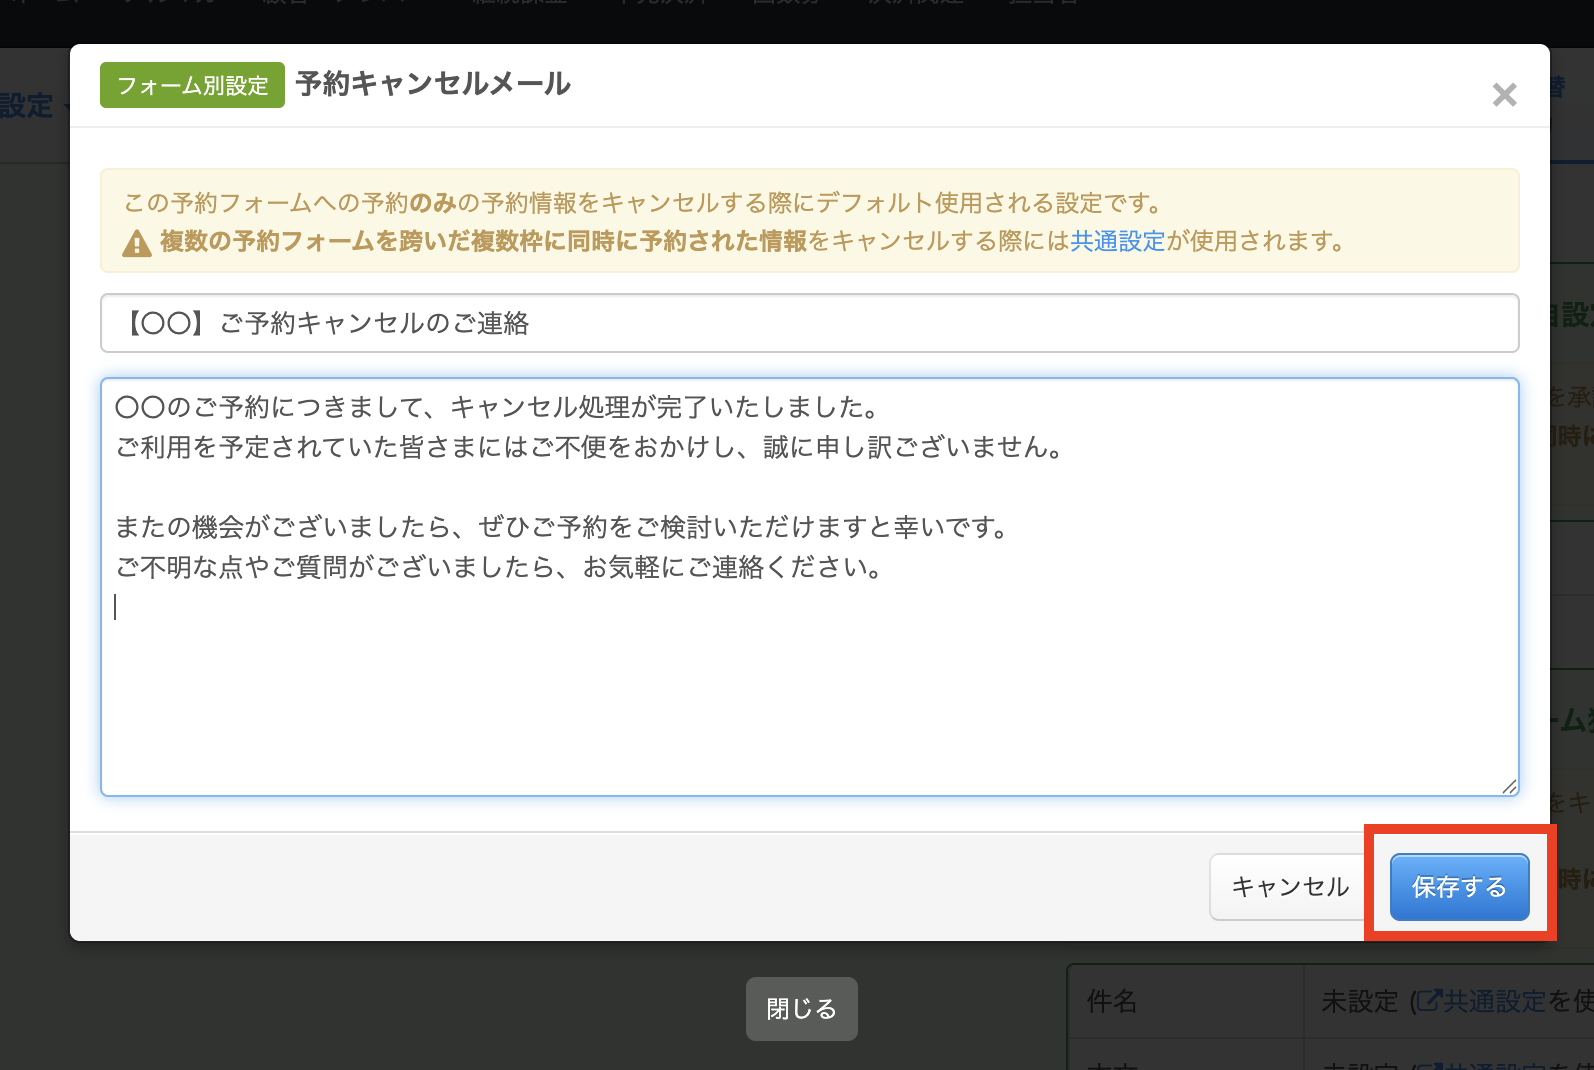Place cursor in ご不明な点やご質問 line
The height and width of the screenshot is (1070, 1594).
tap(498, 567)
